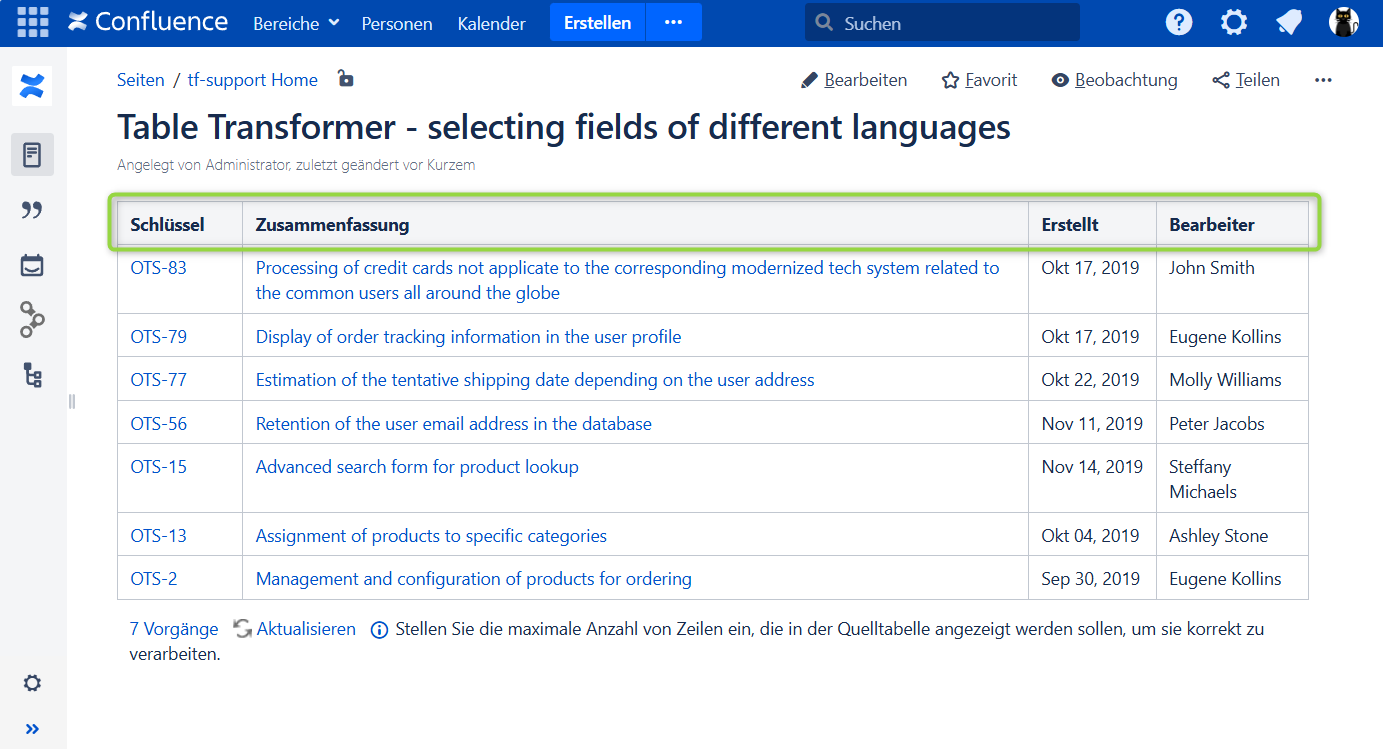Click the page tree icon in sidebar
The height and width of the screenshot is (749, 1383).
(32, 375)
